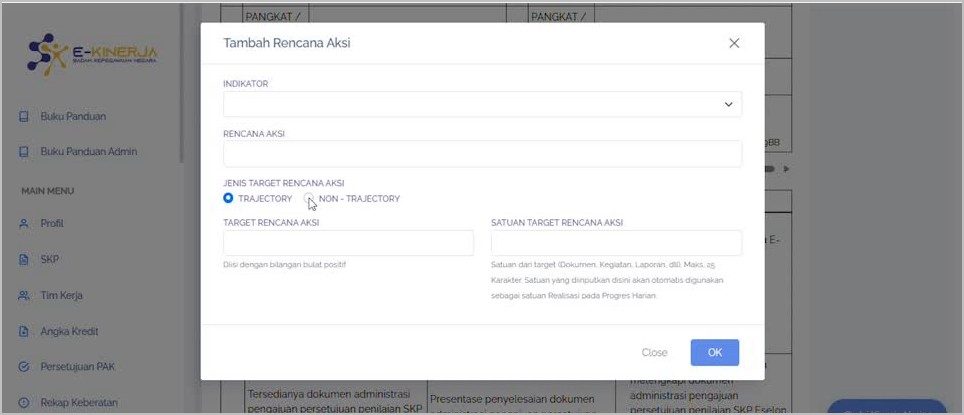This screenshot has height=415, width=964.
Task: Click the Buku Panduan Admin book icon
Action: (x=24, y=151)
